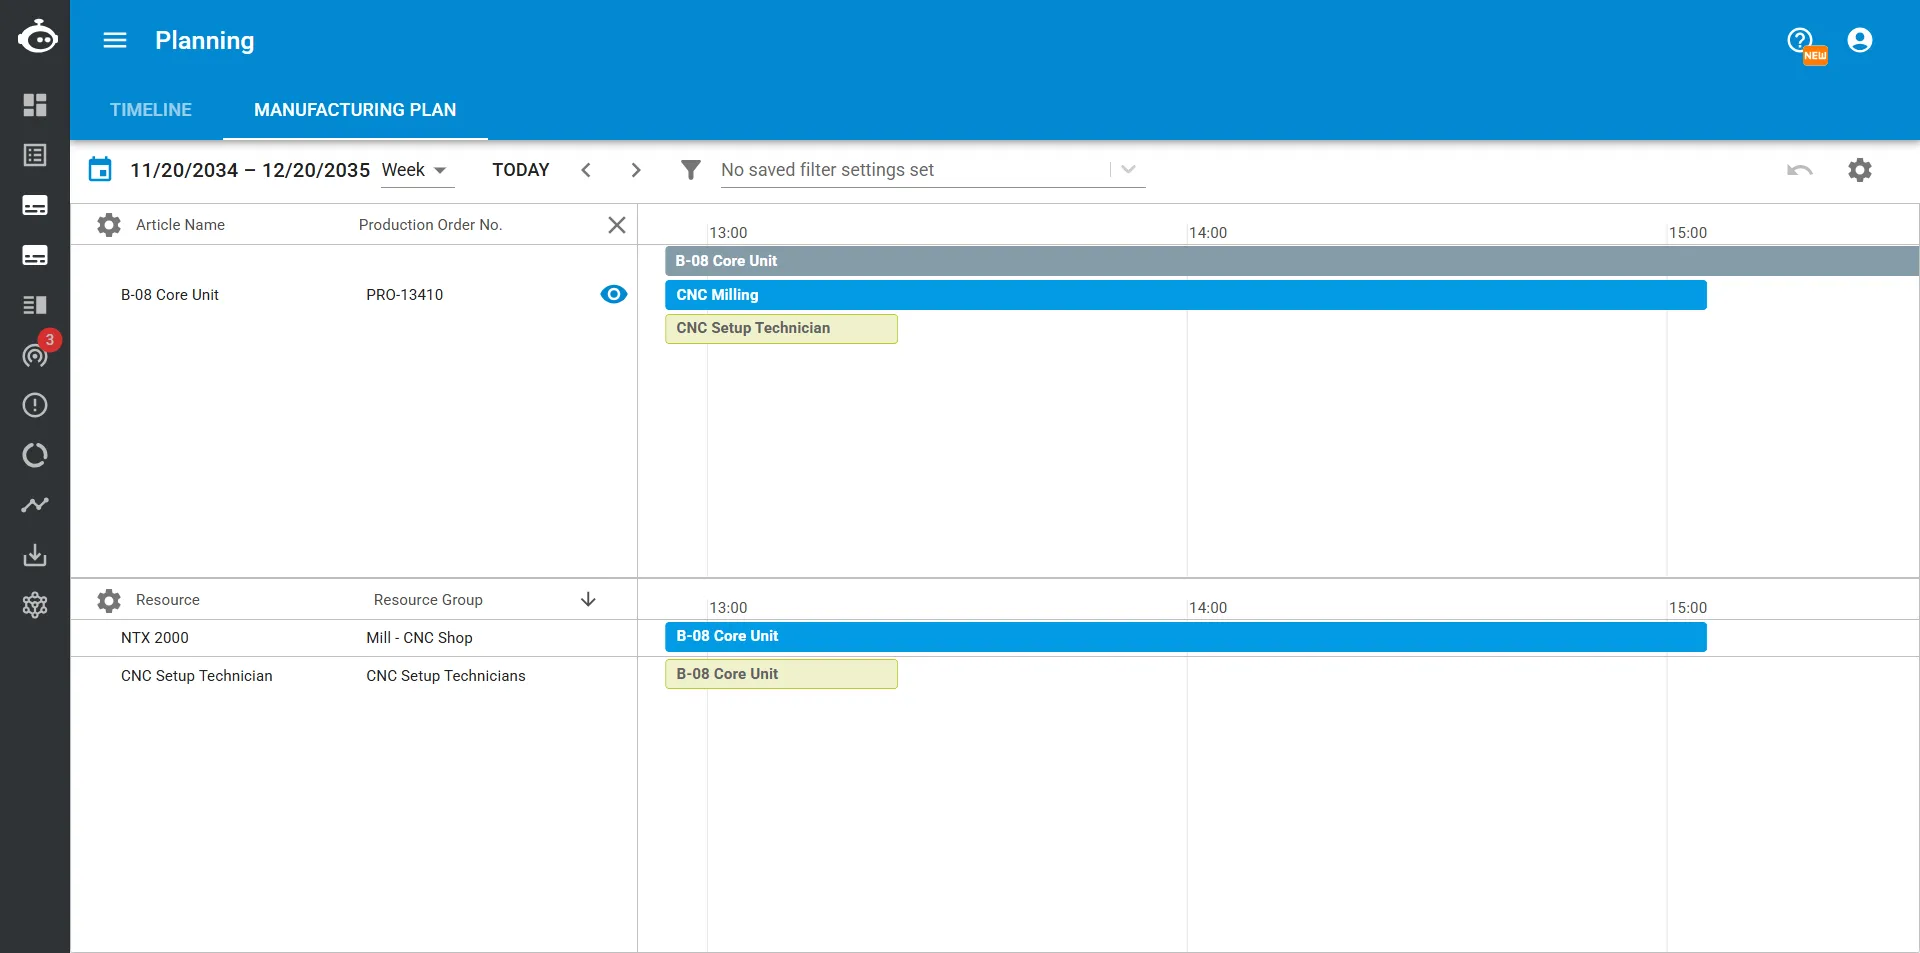The width and height of the screenshot is (1920, 953).
Task: Open the download sidebar icon
Action: (x=35, y=555)
